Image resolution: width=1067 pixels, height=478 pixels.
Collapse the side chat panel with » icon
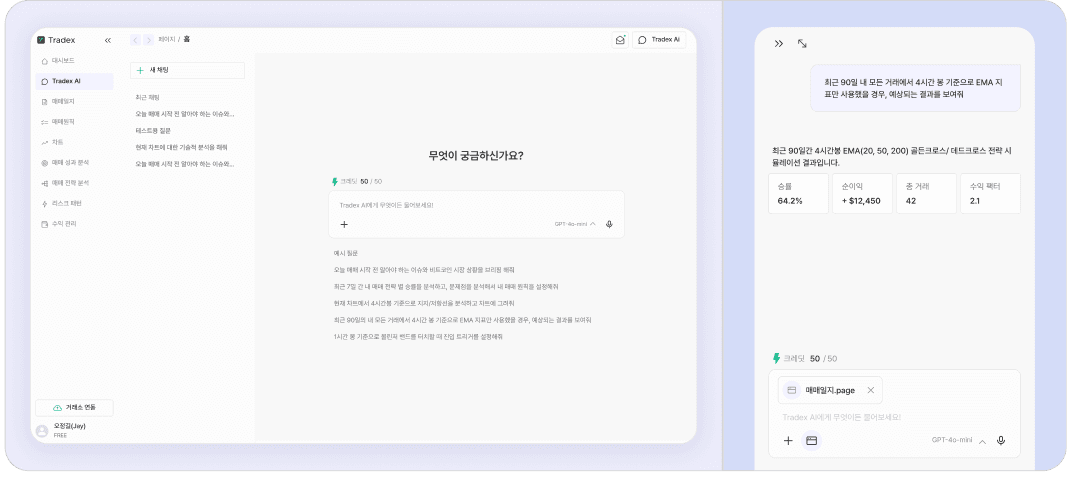[x=779, y=44]
